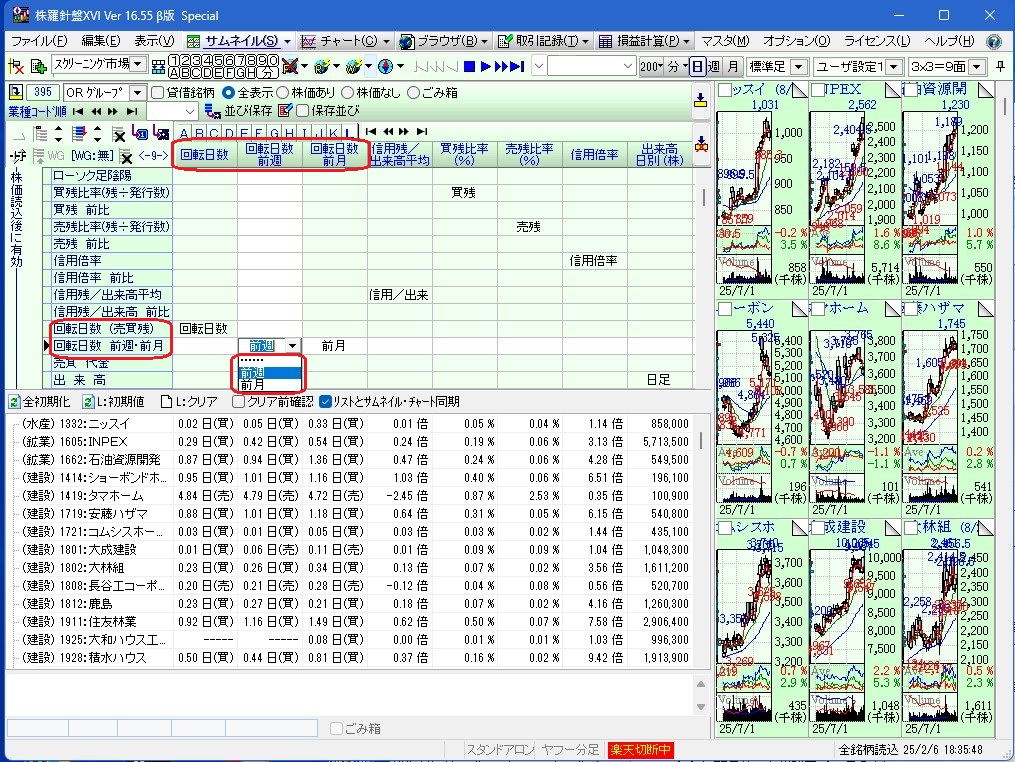This screenshot has width=1015, height=762.
Task: Select the 株価なし radio button
Action: point(347,93)
